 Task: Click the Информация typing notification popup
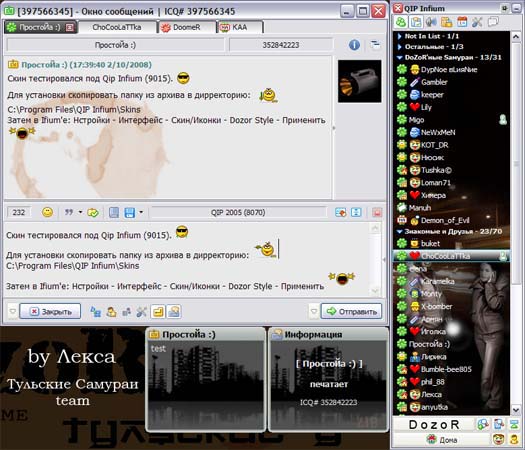pyautogui.click(x=328, y=379)
